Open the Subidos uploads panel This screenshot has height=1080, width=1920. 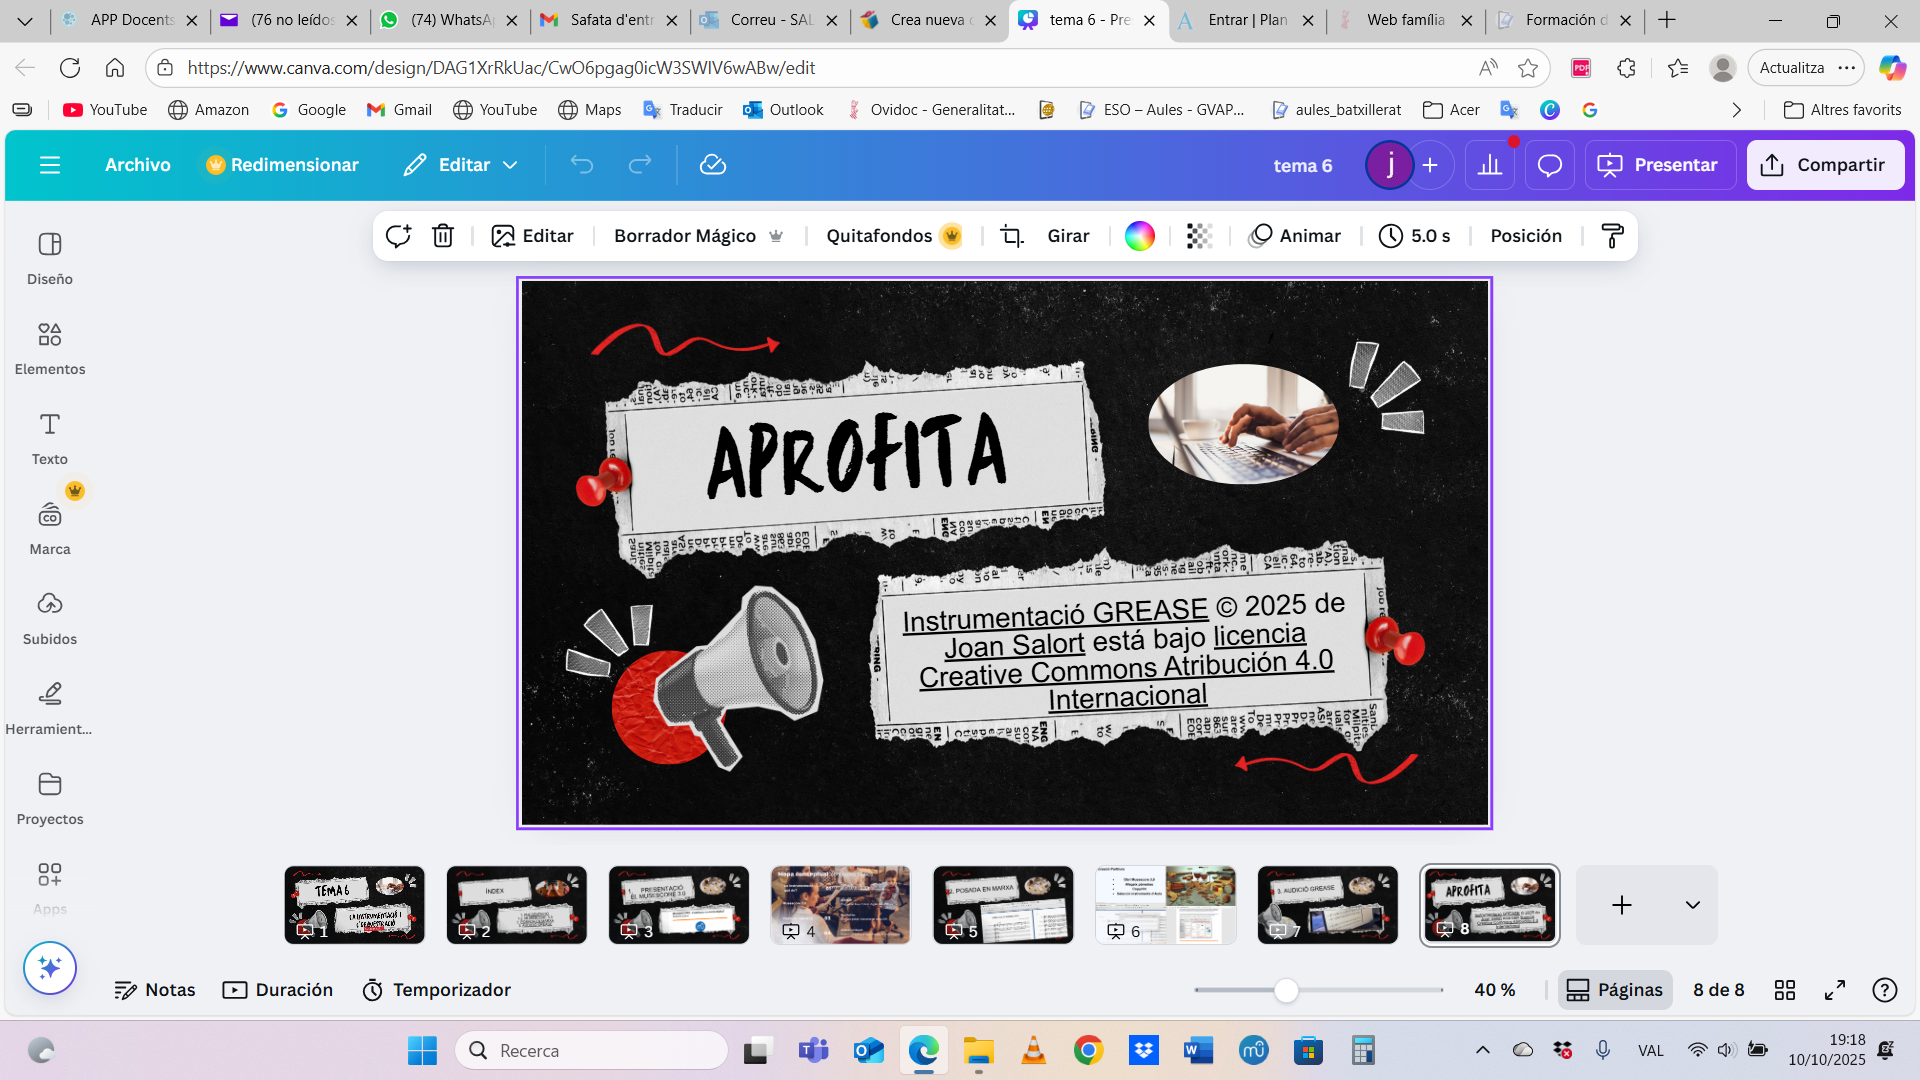[x=50, y=617]
